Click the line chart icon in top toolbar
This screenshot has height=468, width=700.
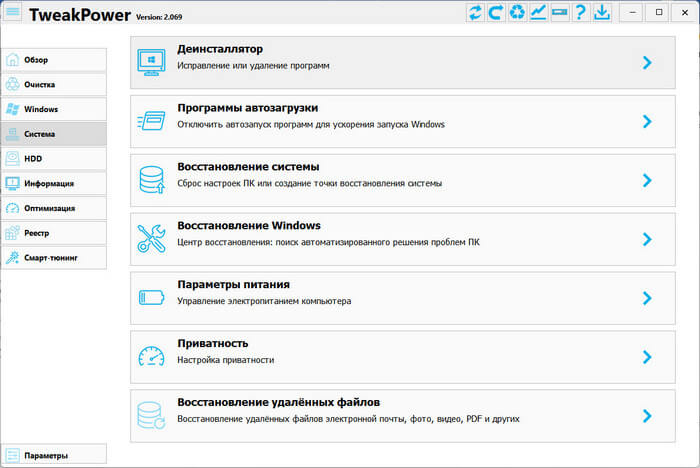click(x=538, y=12)
